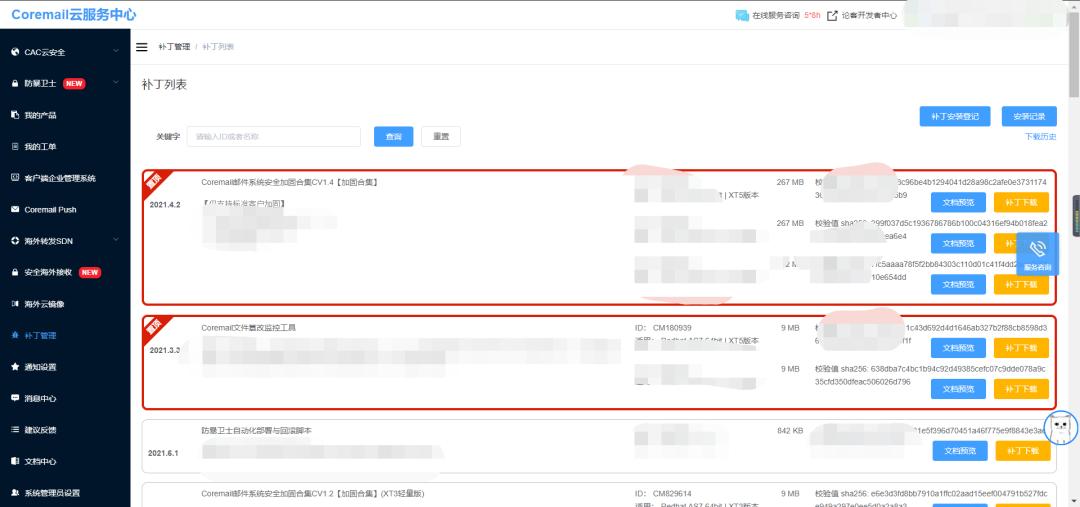Click the 海外云镜像 sidebar icon

pos(15,304)
